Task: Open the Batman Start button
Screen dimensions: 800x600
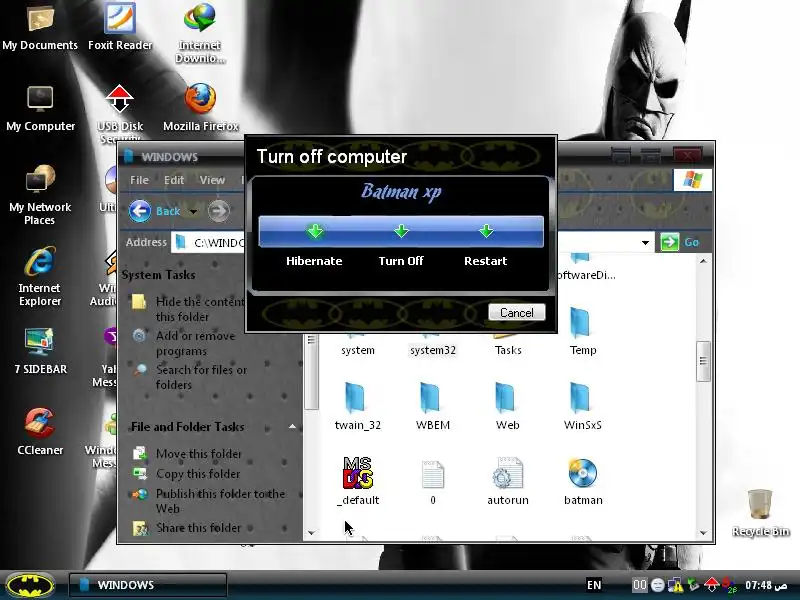Action: pyautogui.click(x=31, y=585)
